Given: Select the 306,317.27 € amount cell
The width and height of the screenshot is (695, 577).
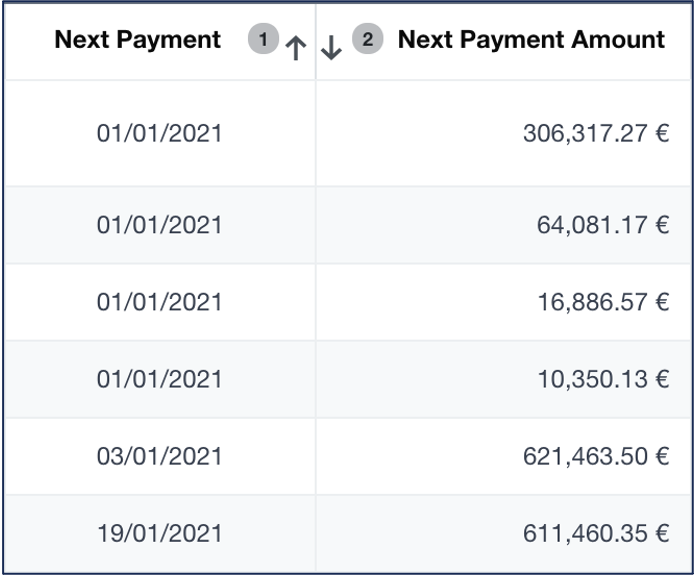Looking at the screenshot, I should [595, 134].
